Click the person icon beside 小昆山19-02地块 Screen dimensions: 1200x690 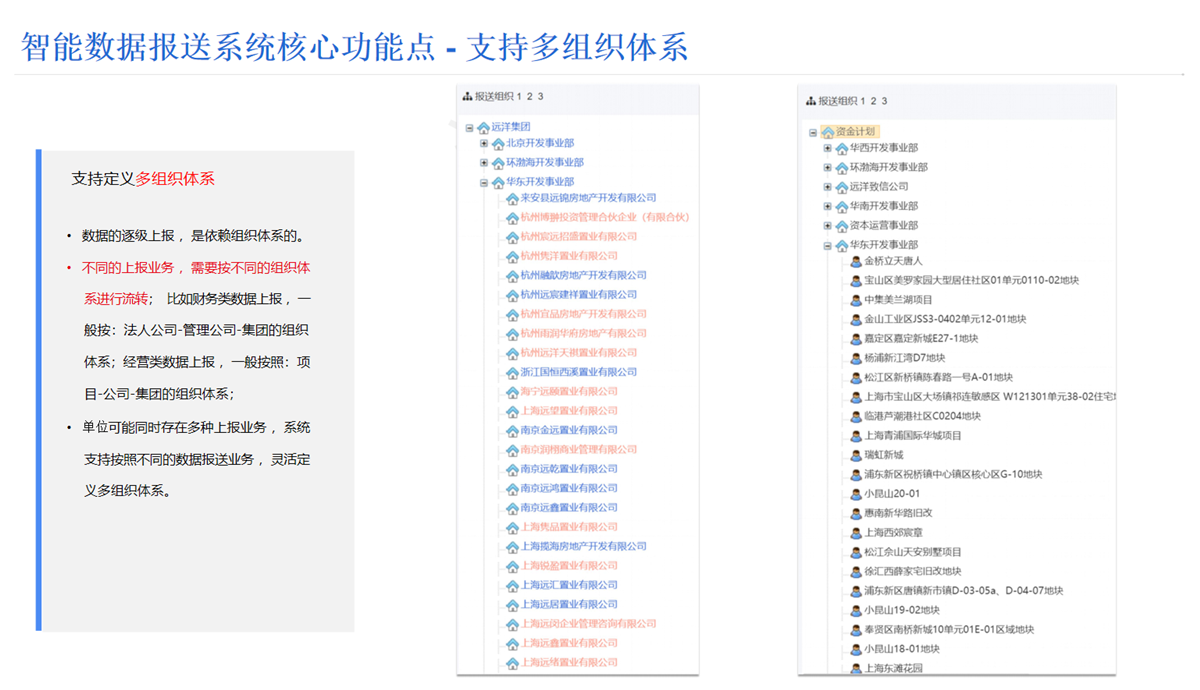856,611
